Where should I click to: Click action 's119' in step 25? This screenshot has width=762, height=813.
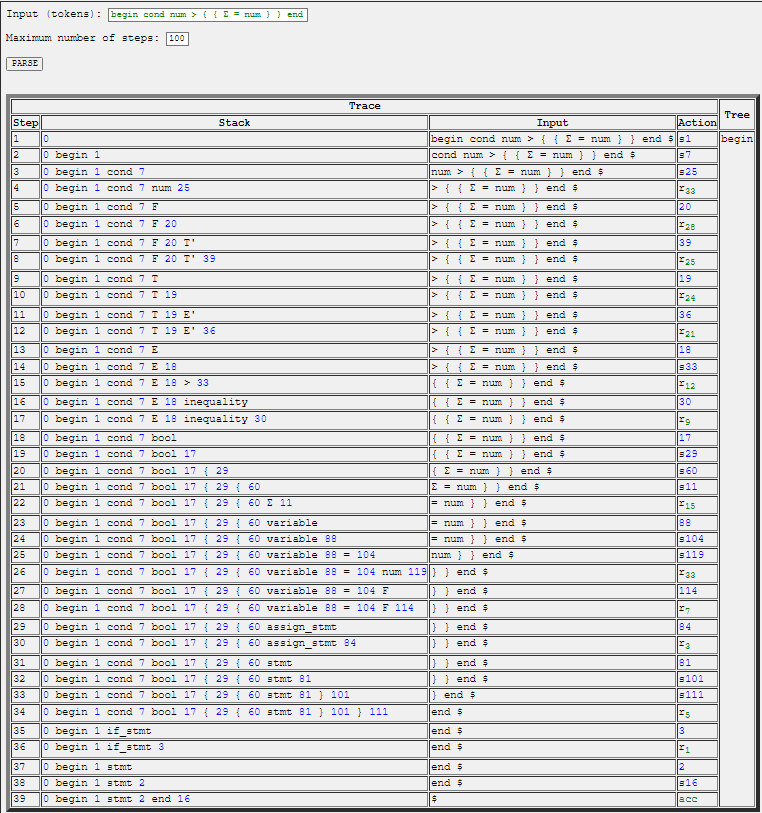tap(697, 555)
